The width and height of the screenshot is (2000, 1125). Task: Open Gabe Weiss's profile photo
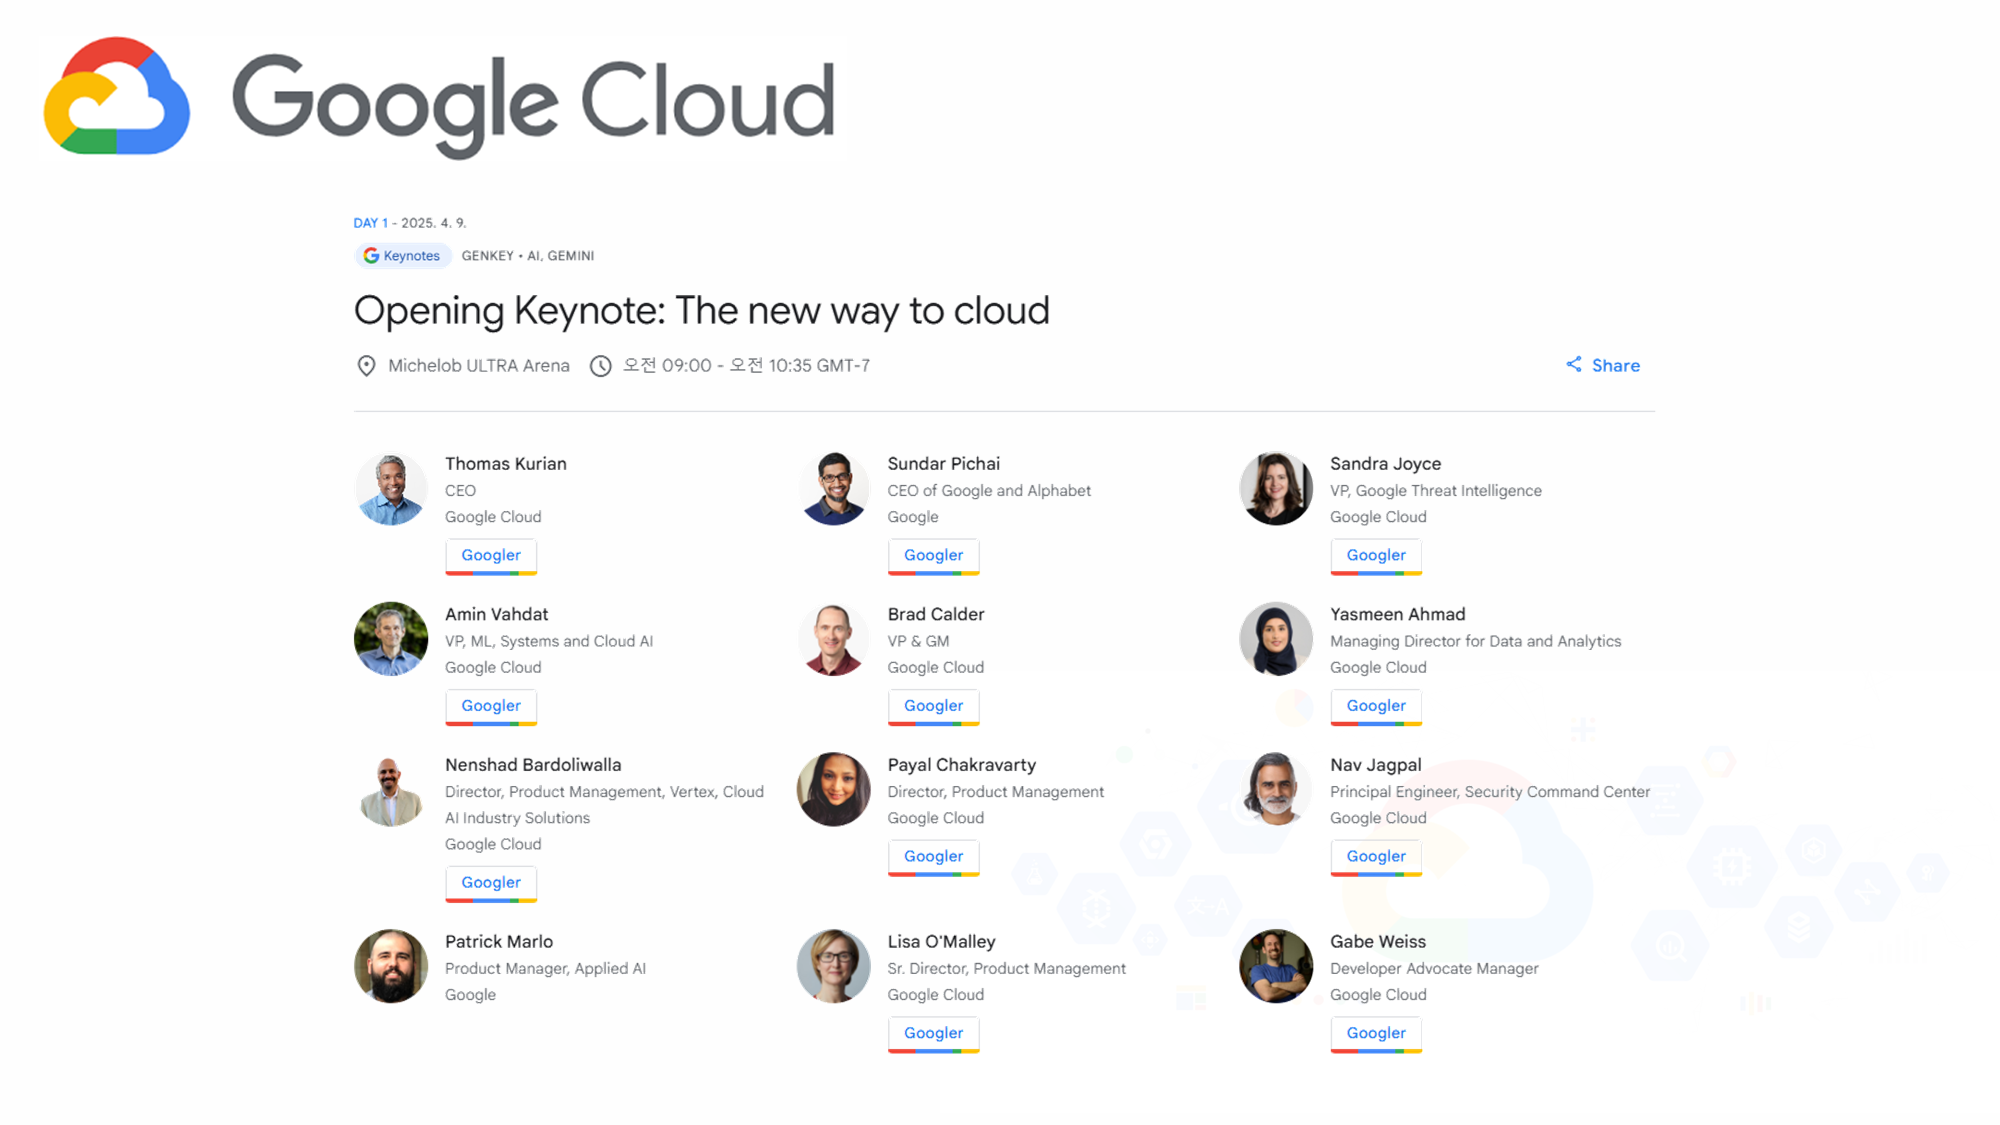(x=1276, y=967)
